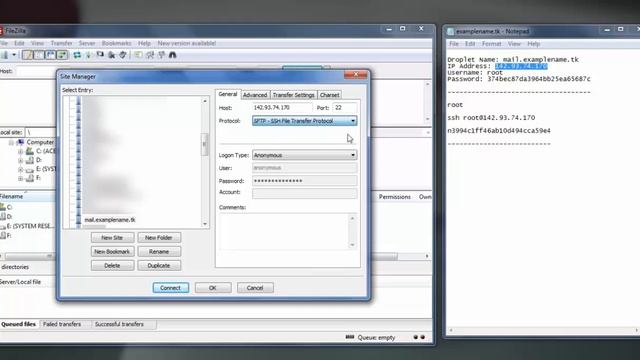Click the Password field in Site Manager
The width and height of the screenshot is (640, 360).
click(x=304, y=181)
